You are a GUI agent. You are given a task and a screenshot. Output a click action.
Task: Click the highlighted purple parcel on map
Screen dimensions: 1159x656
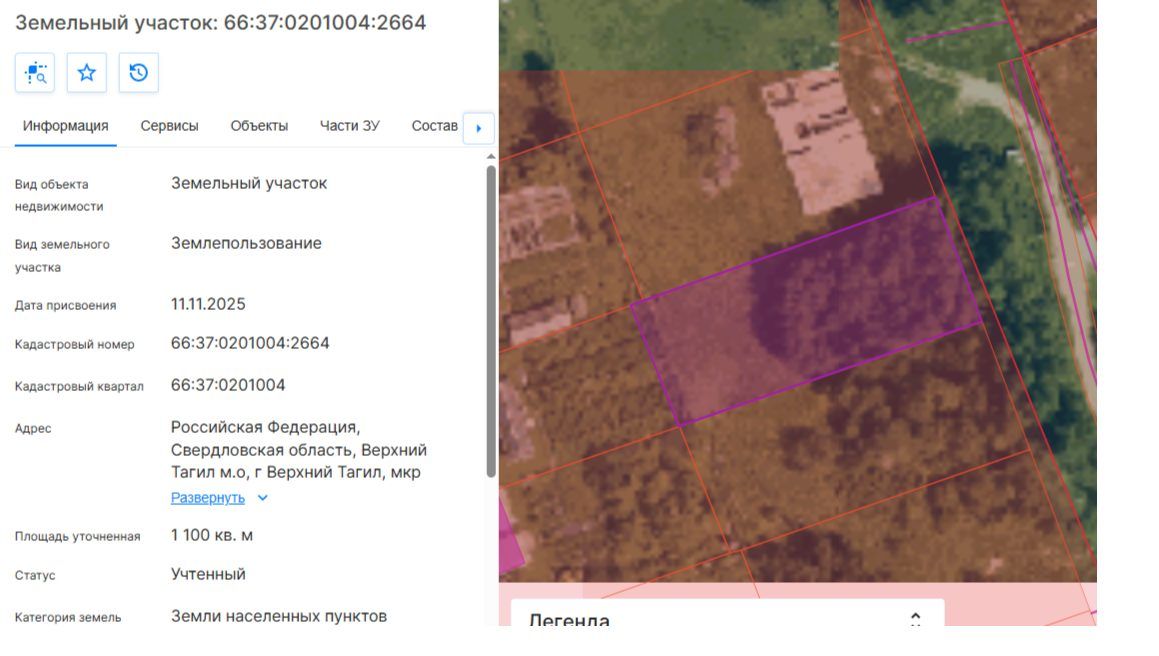[x=806, y=311]
